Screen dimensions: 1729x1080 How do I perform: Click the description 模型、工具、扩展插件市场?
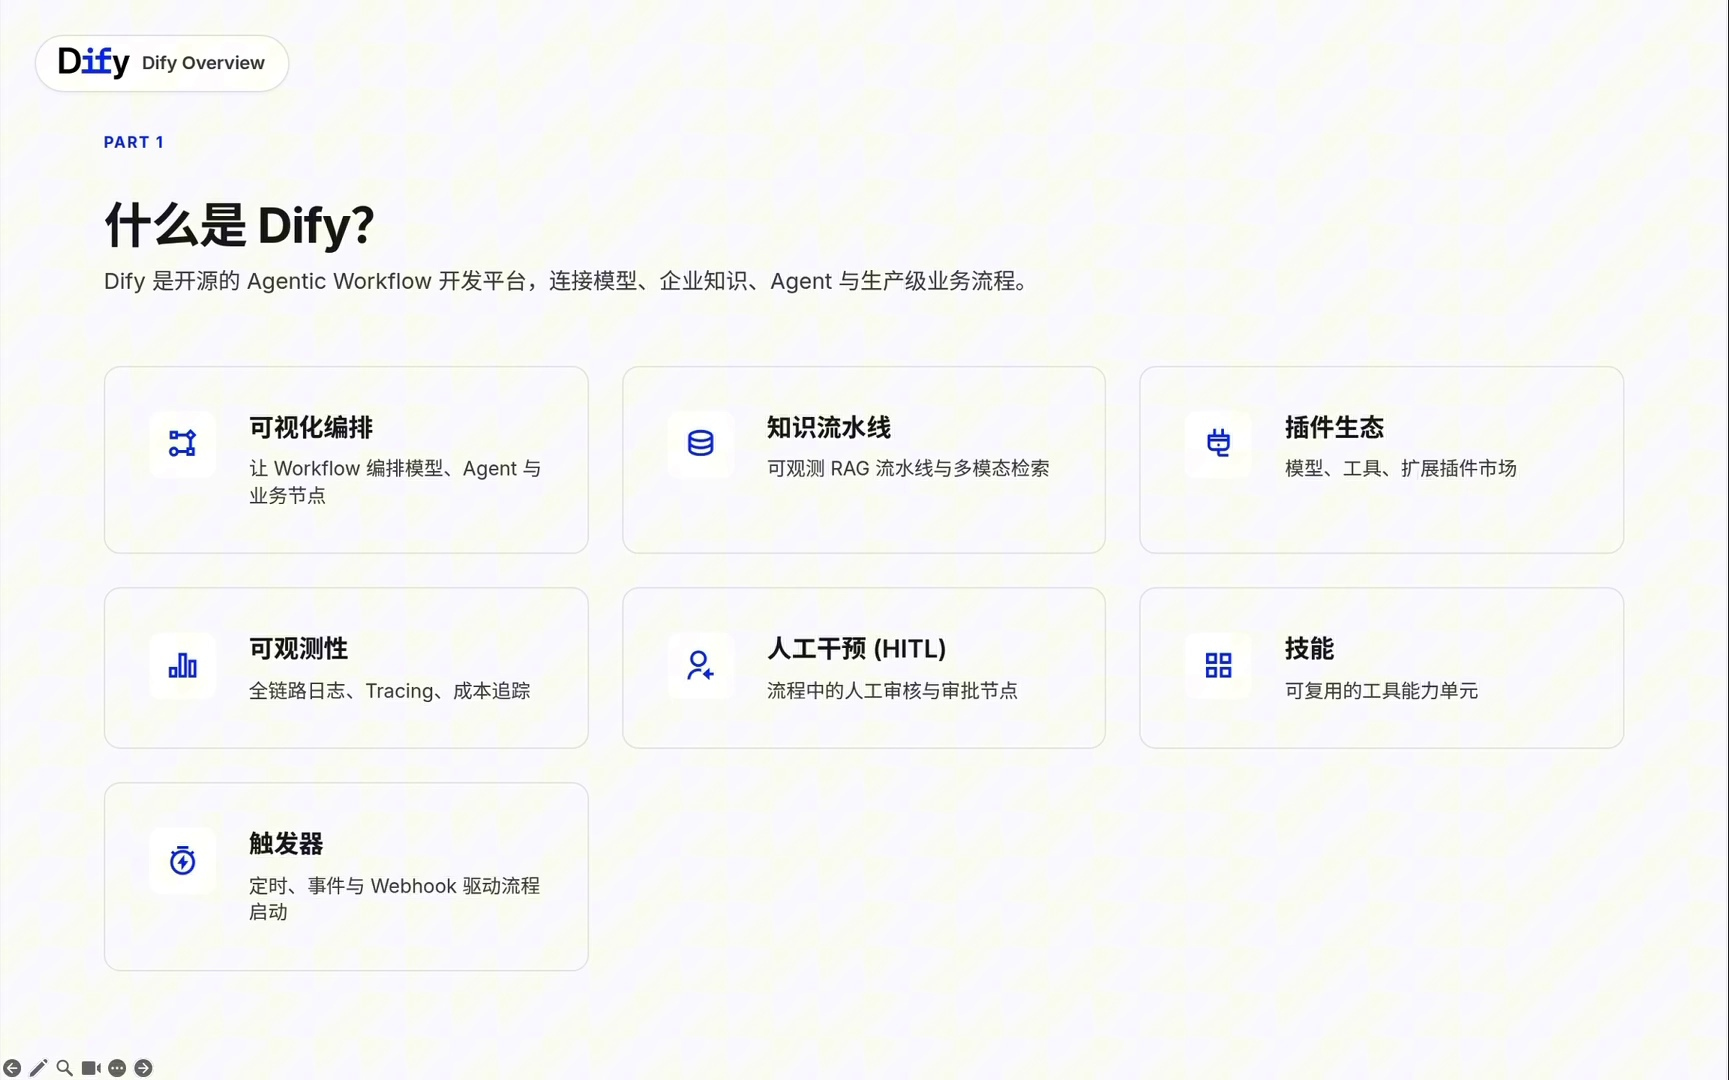coord(1401,468)
